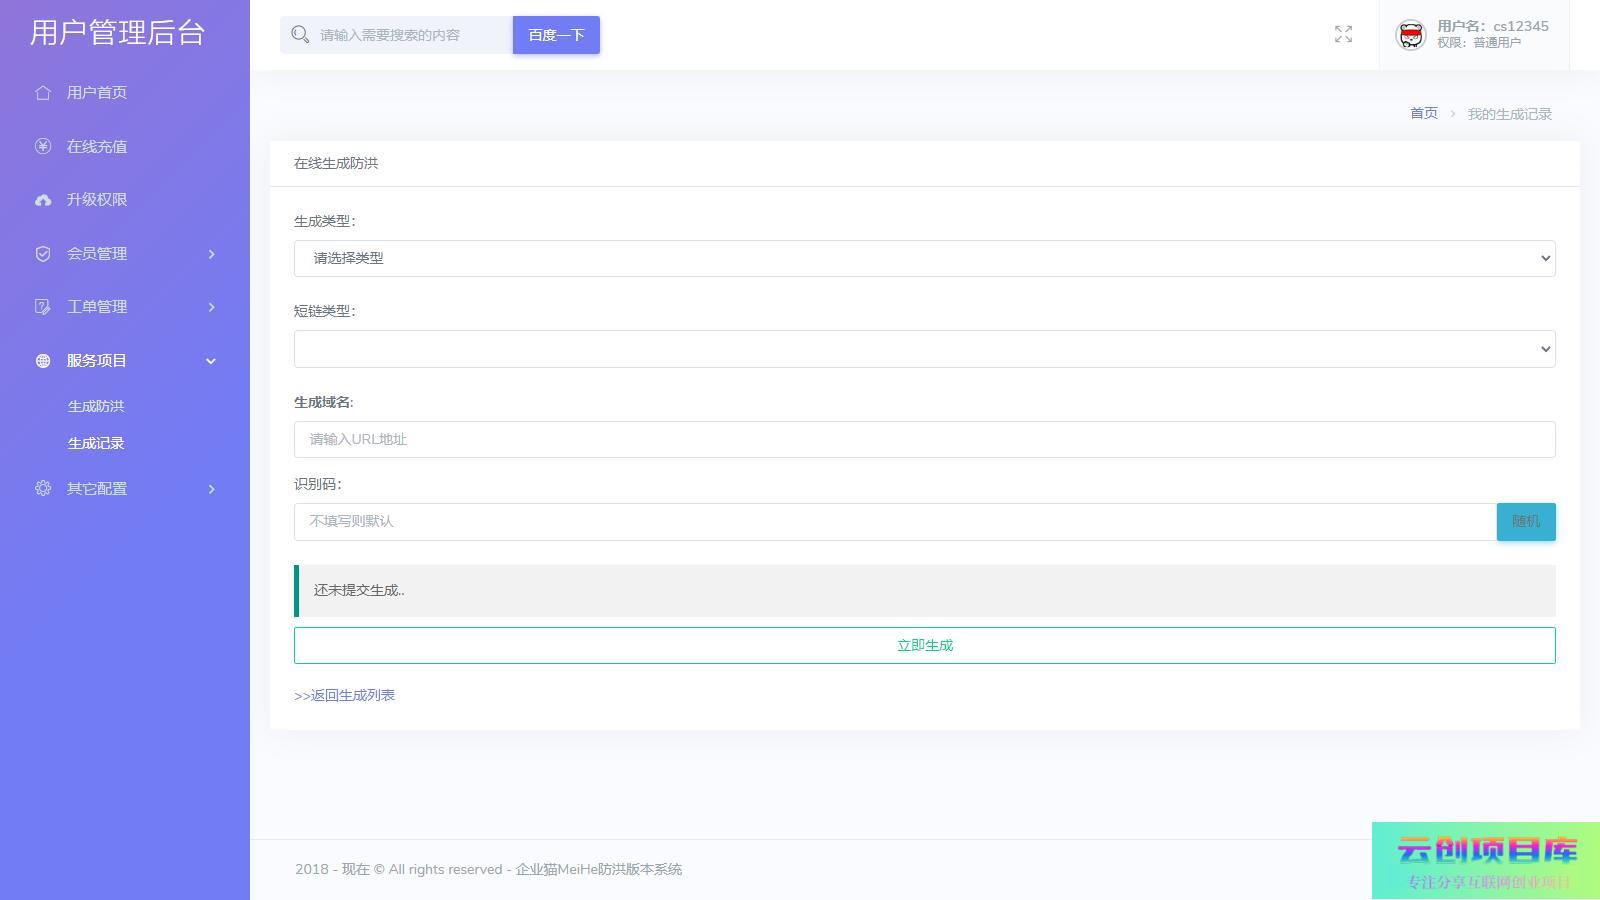Focus the 生成域名 URL input field
Image resolution: width=1600 pixels, height=900 pixels.
(924, 440)
